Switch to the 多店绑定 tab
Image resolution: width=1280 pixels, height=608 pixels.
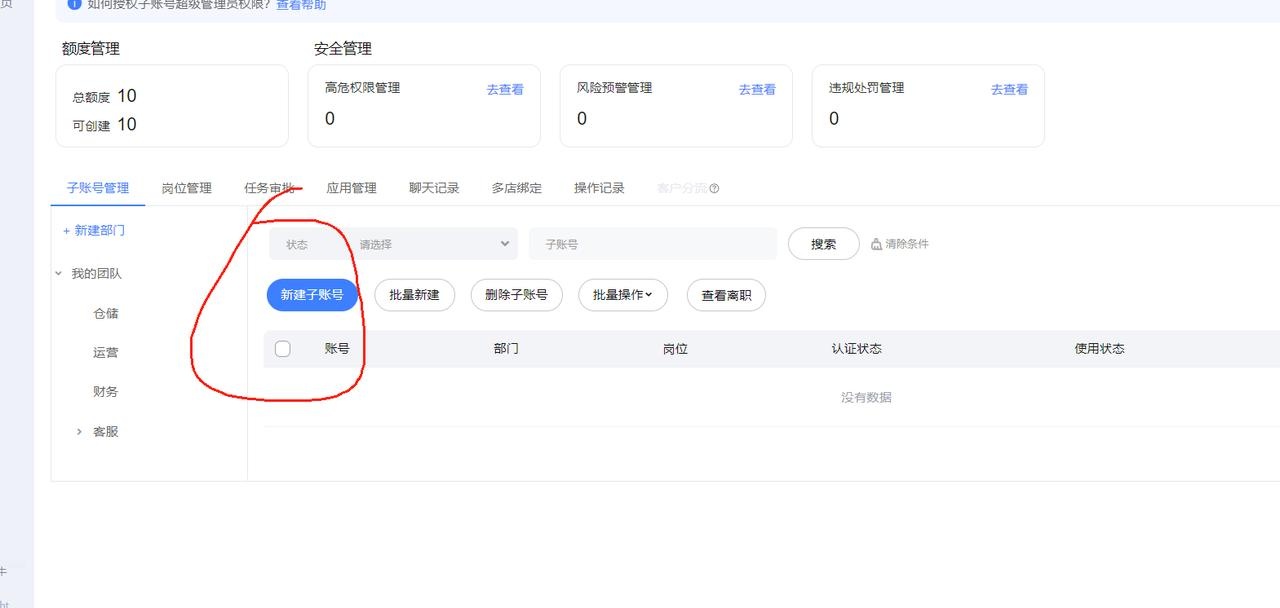pyautogui.click(x=516, y=188)
